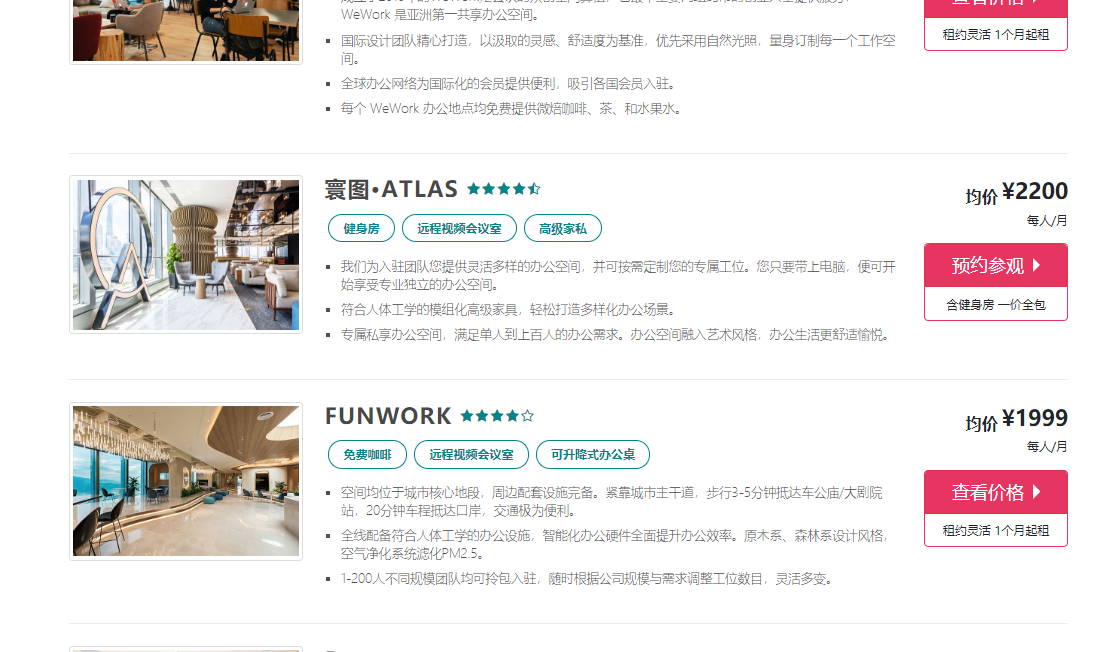Click the WeWork bullet about 全球办公网络
The image size is (1095, 652).
tap(508, 84)
